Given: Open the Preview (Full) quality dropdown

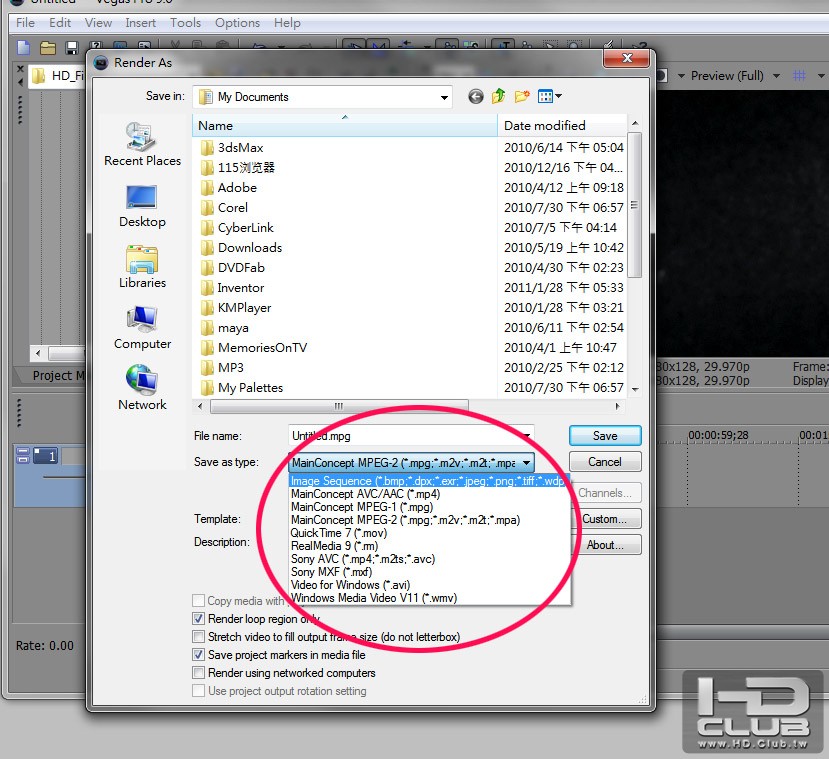Looking at the screenshot, I should pyautogui.click(x=776, y=76).
